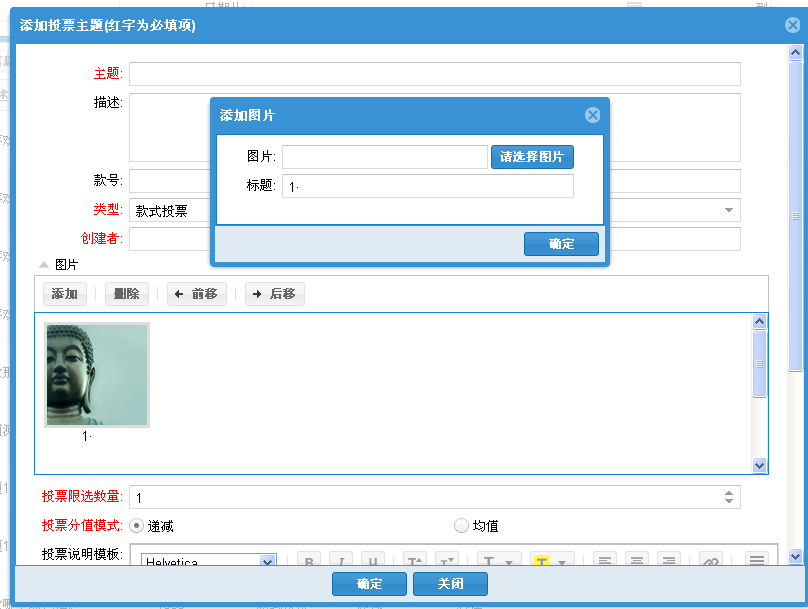Confirm with 确定 in the 添加图片 dialog
This screenshot has width=808, height=609.
[561, 244]
